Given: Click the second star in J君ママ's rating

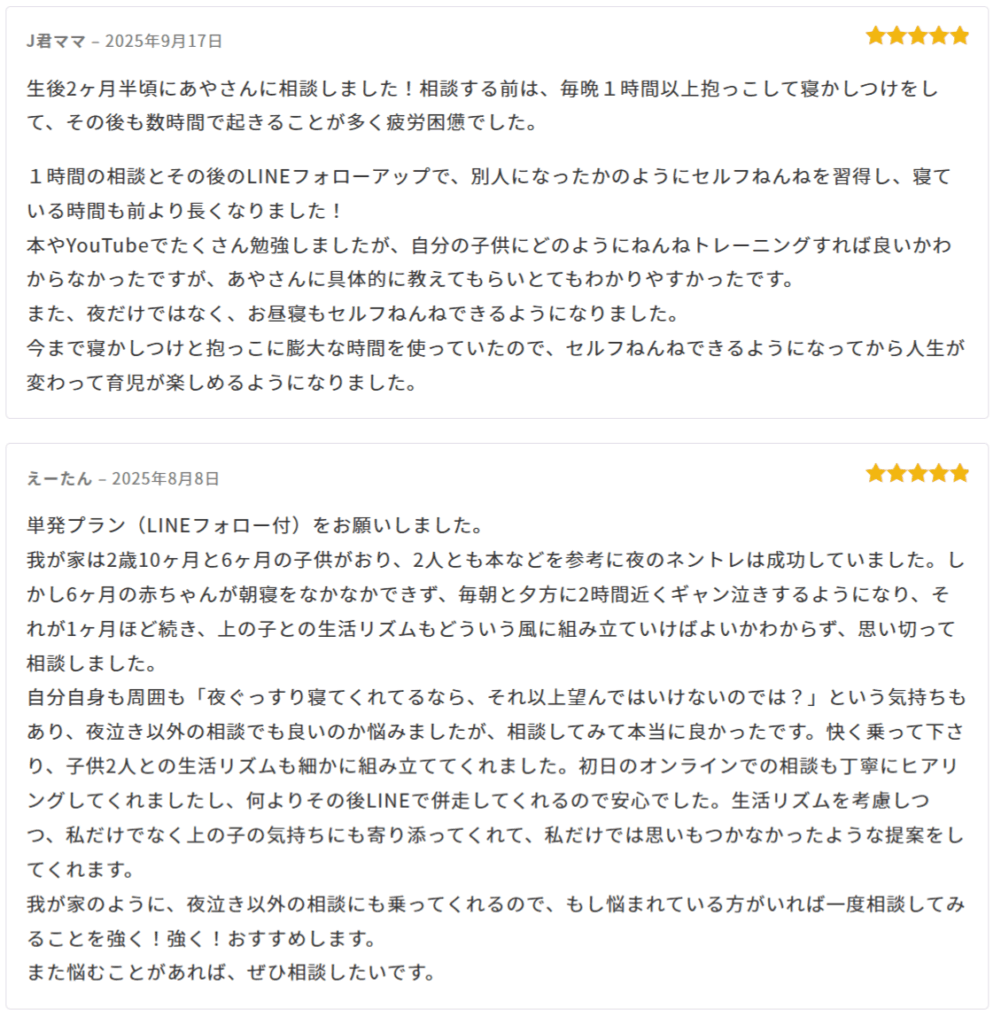Looking at the screenshot, I should tap(897, 37).
